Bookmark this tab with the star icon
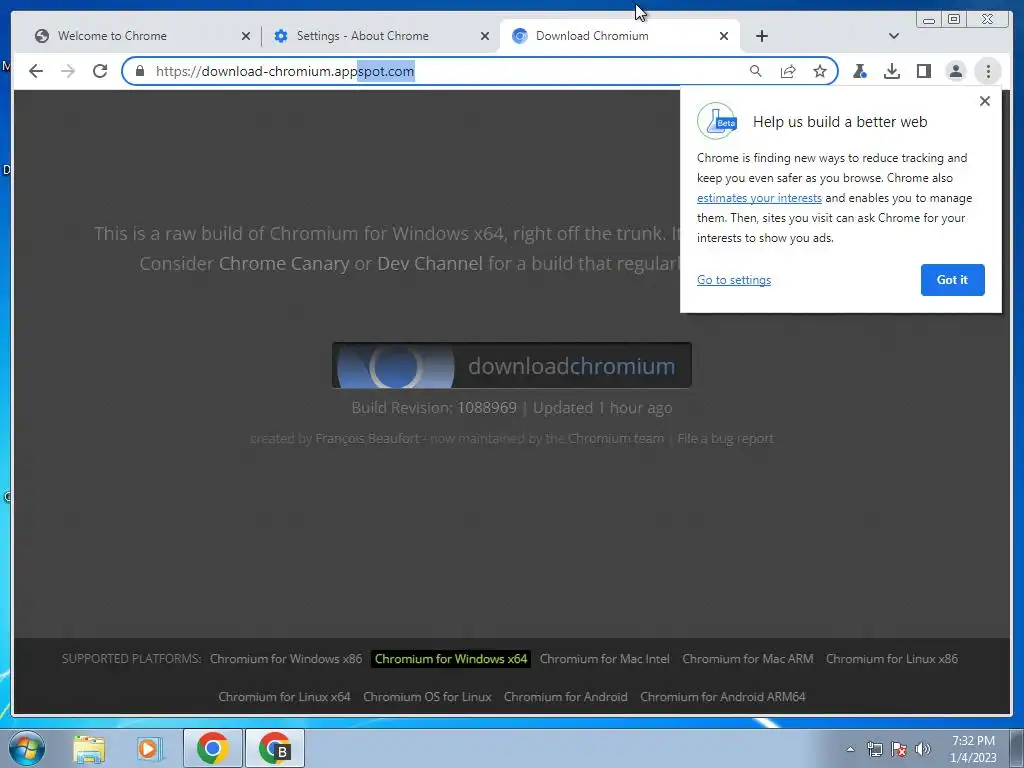 click(820, 71)
